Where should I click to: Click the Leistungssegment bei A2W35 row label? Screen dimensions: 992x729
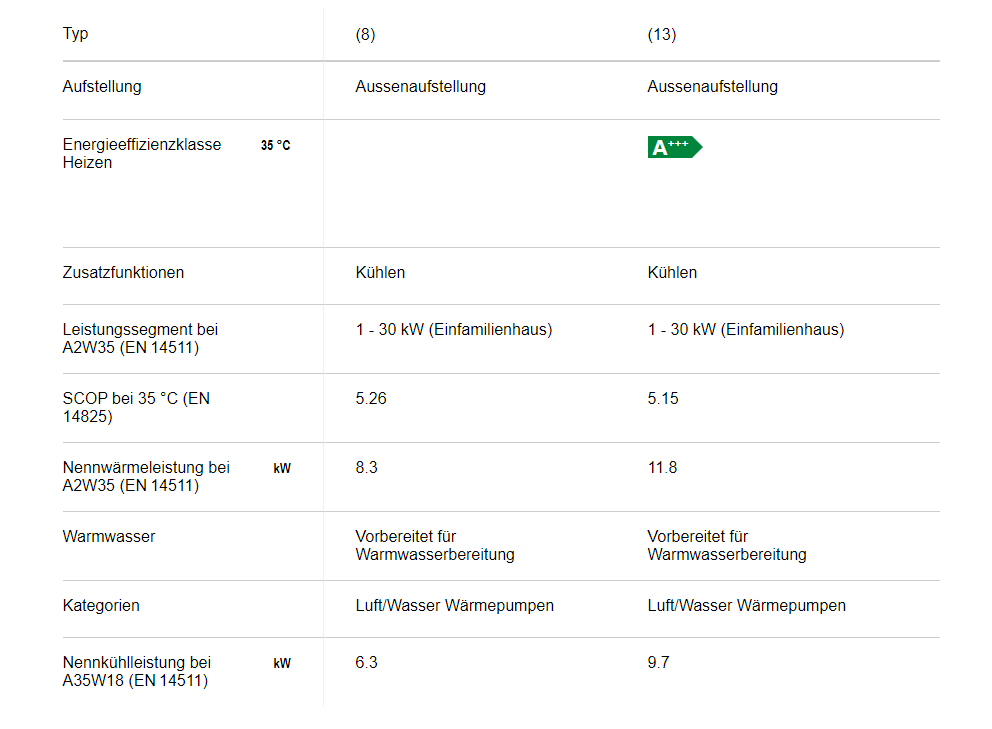click(140, 338)
